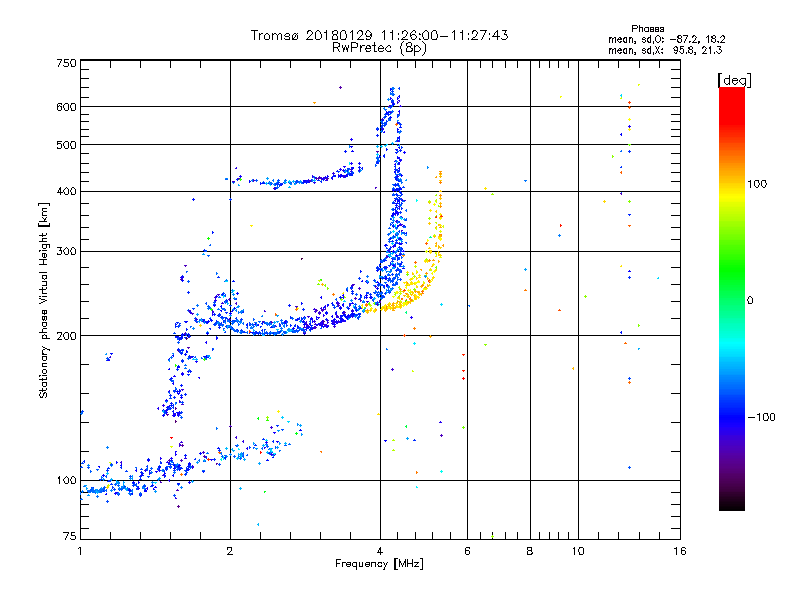This screenshot has height=600, width=800.
Task: Click the phase colorbar gradient
Action: (732, 298)
